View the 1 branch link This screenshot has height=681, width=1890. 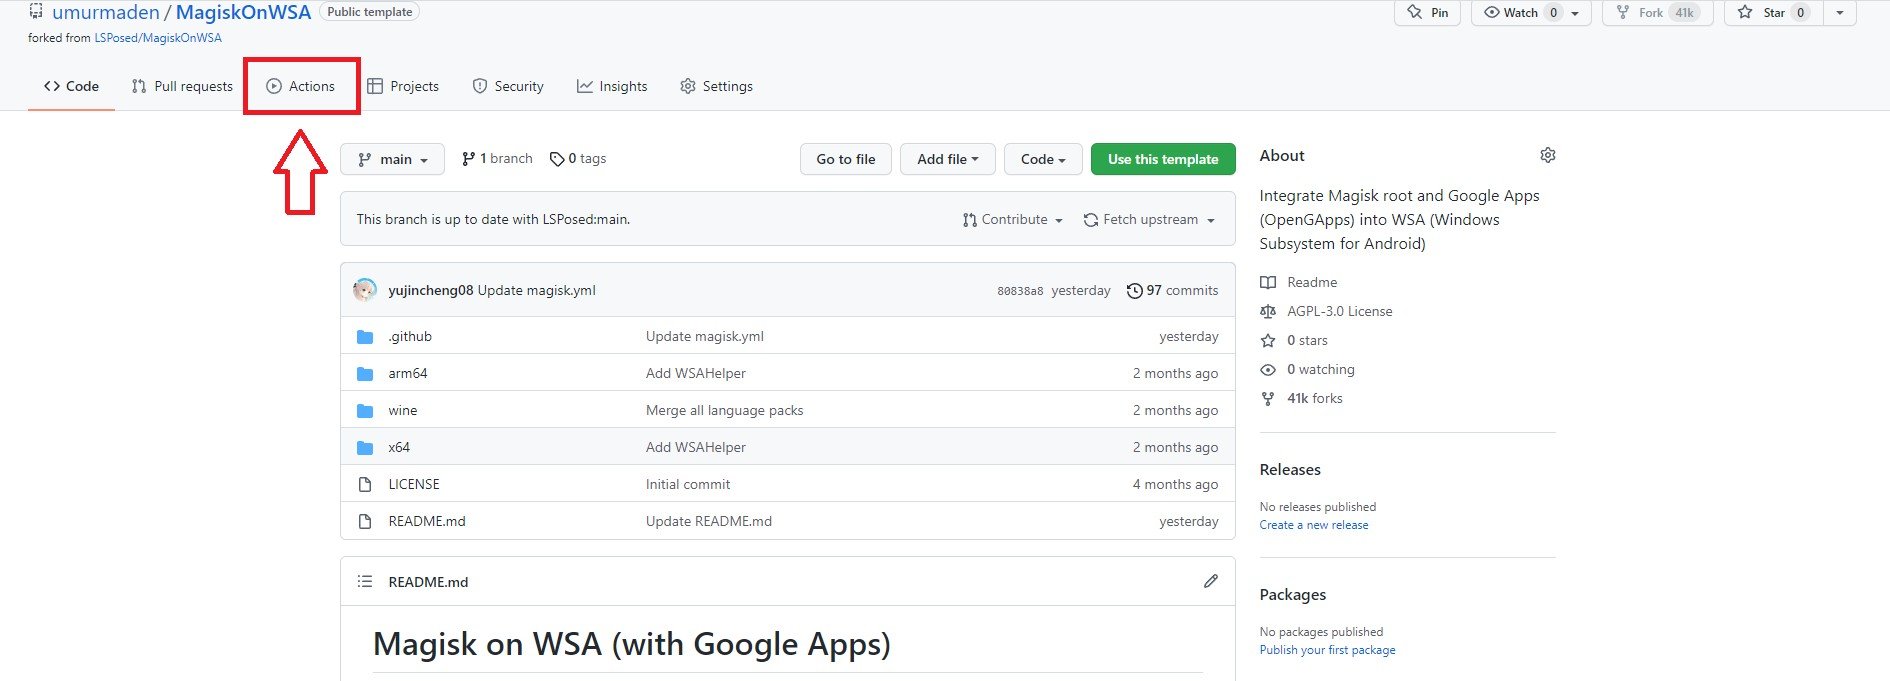point(497,159)
